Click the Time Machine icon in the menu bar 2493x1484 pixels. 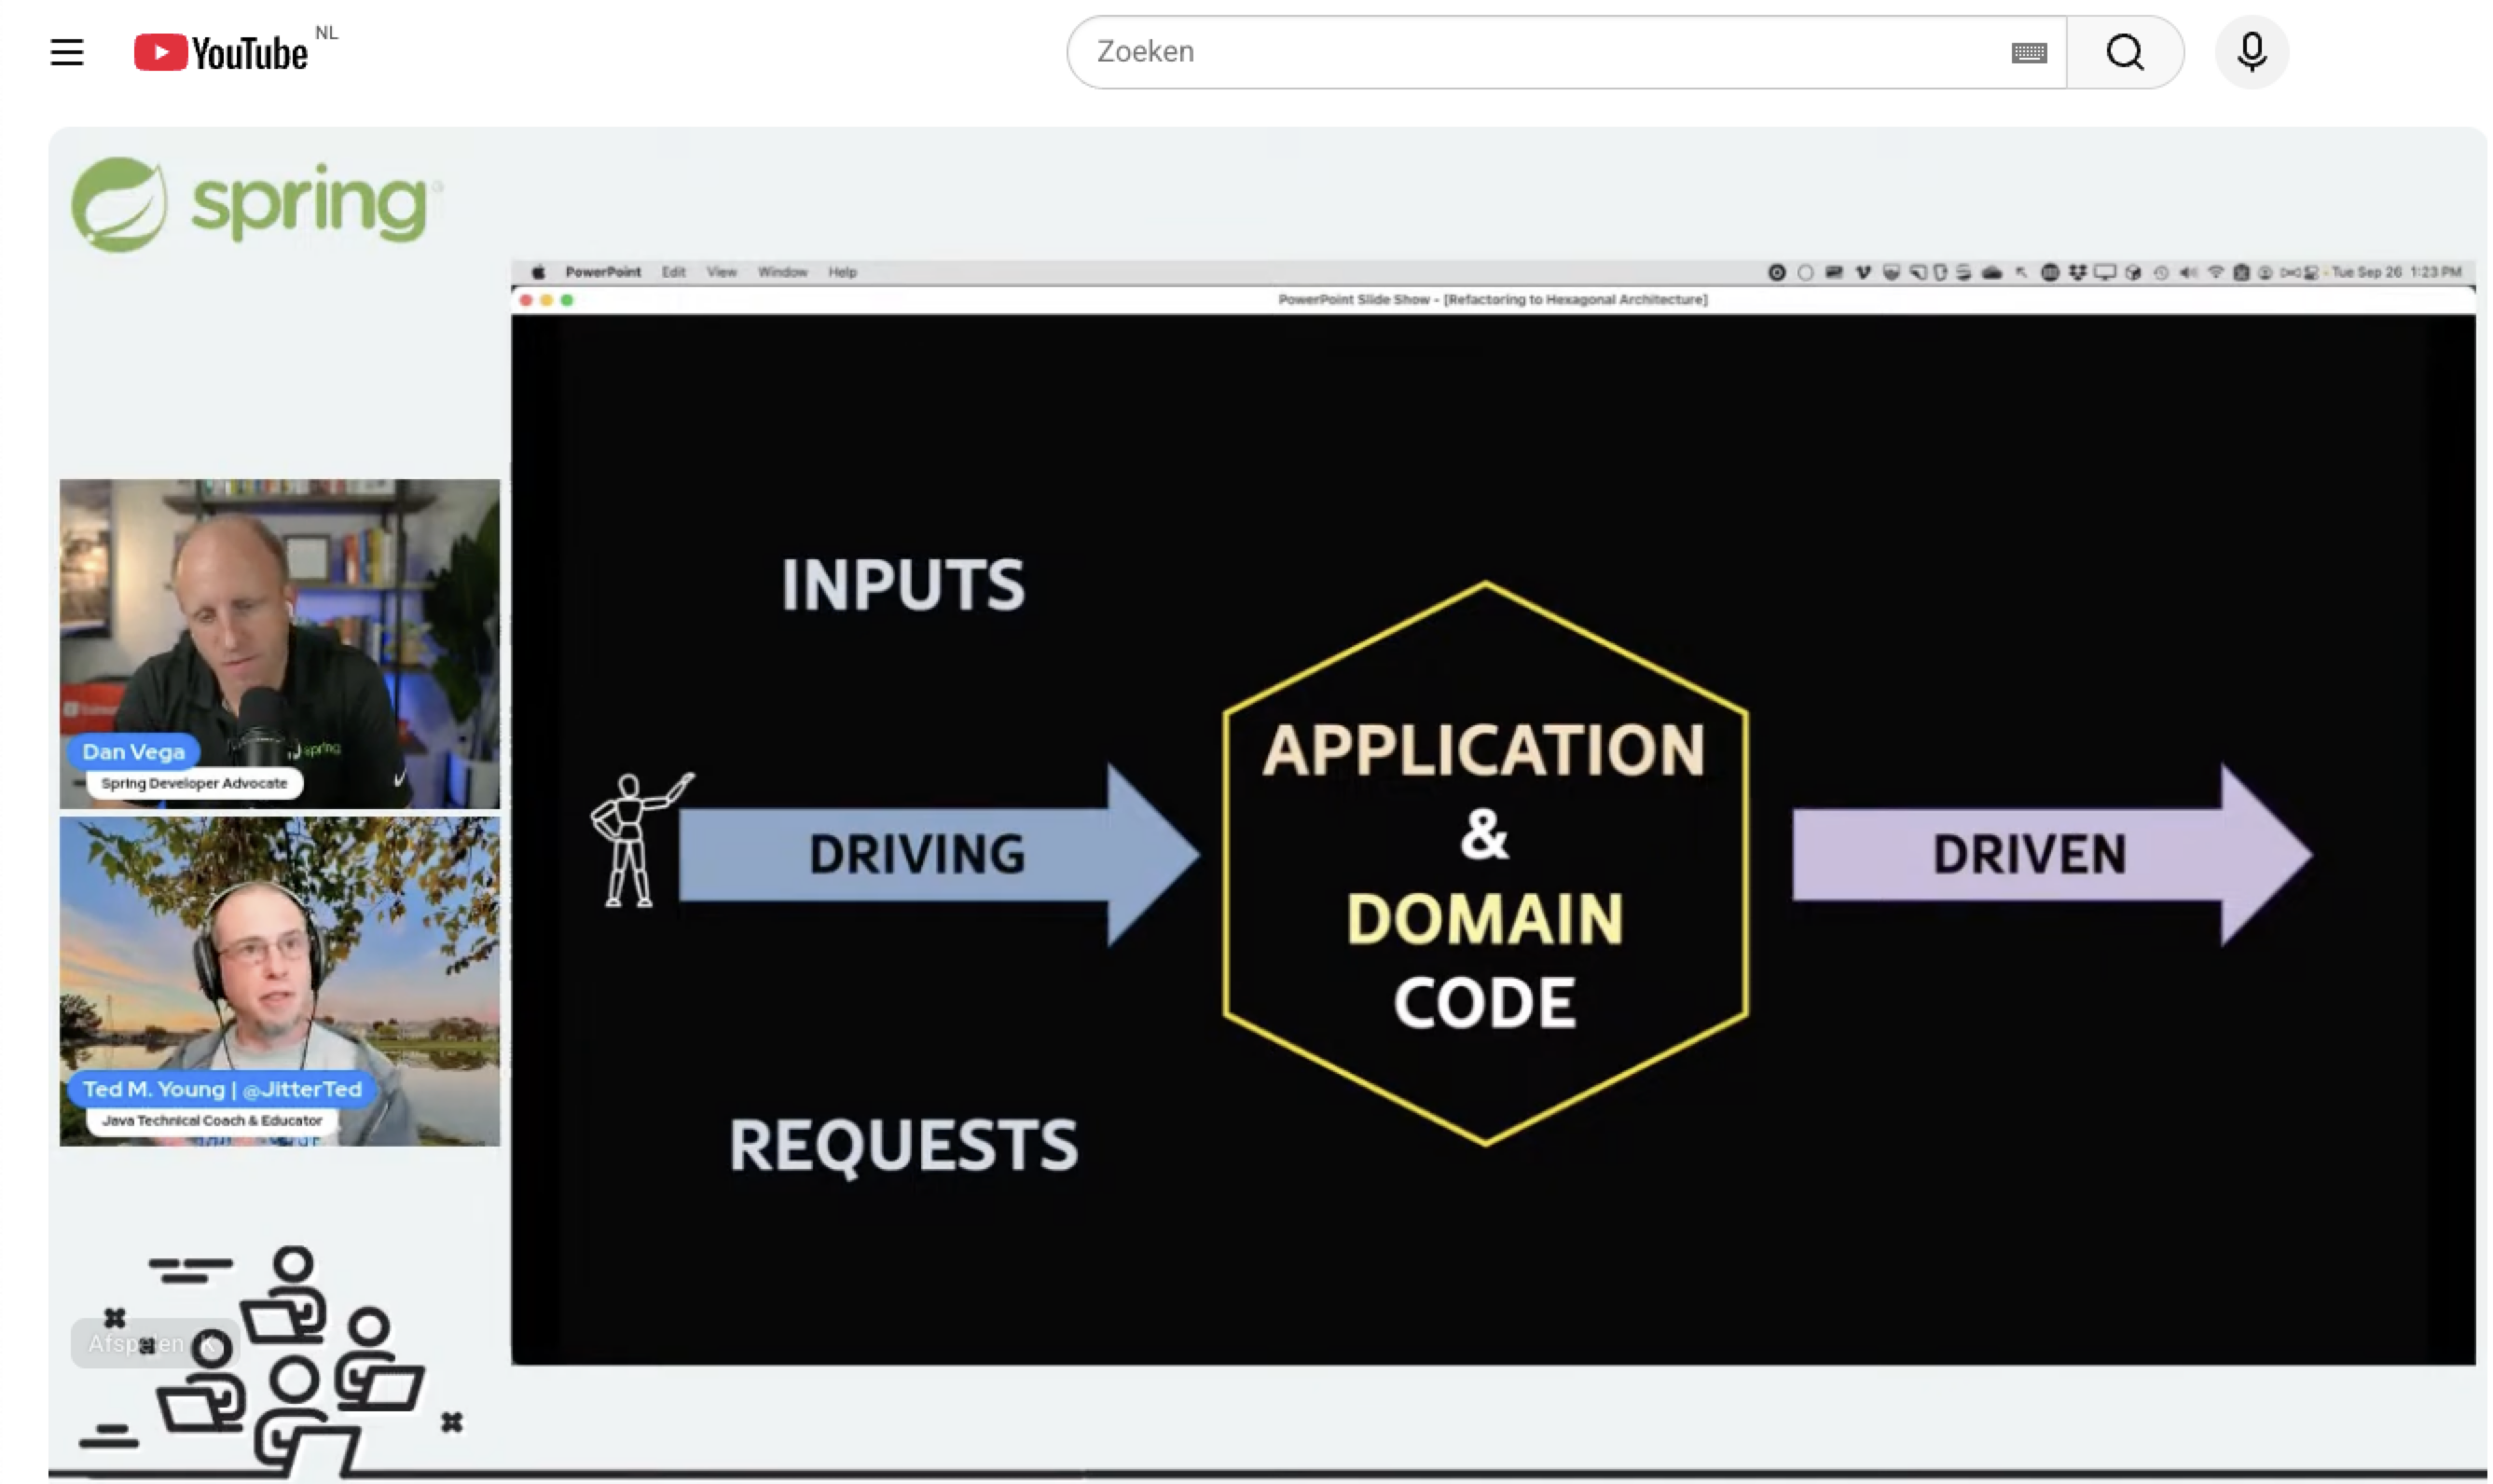2161,271
